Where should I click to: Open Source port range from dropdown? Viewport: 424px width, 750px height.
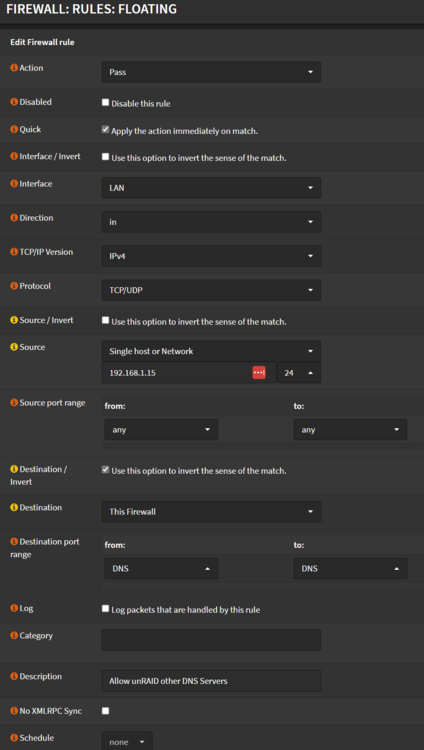[x=161, y=430]
